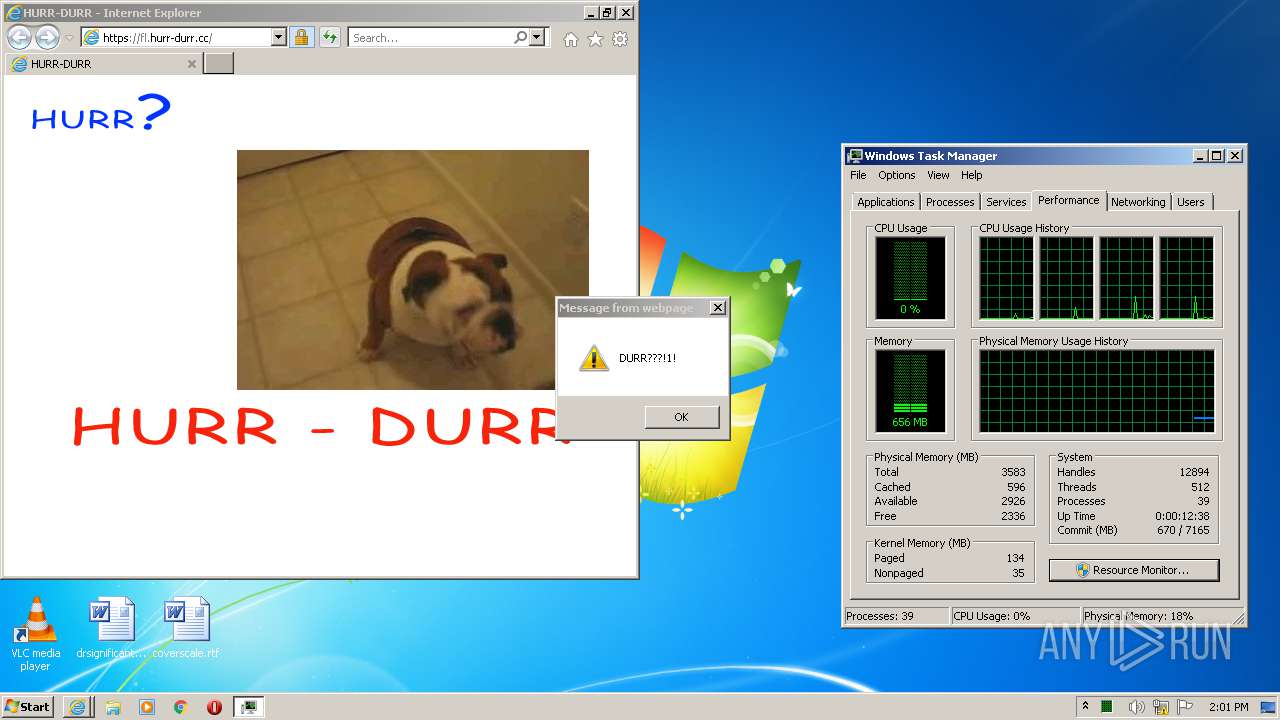The image size is (1280, 720).
Task: Select the coverscale.rtf desktop icon
Action: 186,628
